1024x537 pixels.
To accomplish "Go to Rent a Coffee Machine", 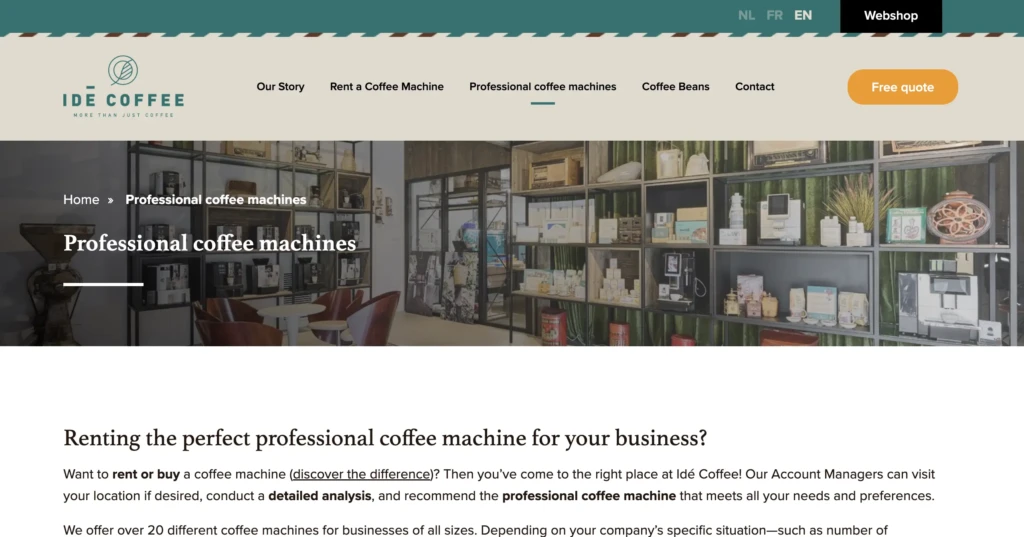I will coord(387,86).
